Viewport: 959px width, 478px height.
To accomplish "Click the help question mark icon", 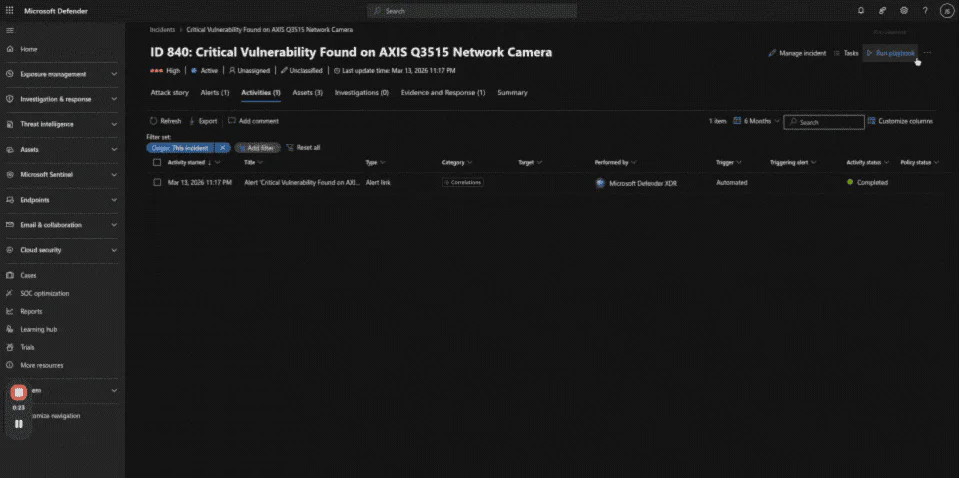I will tap(925, 10).
